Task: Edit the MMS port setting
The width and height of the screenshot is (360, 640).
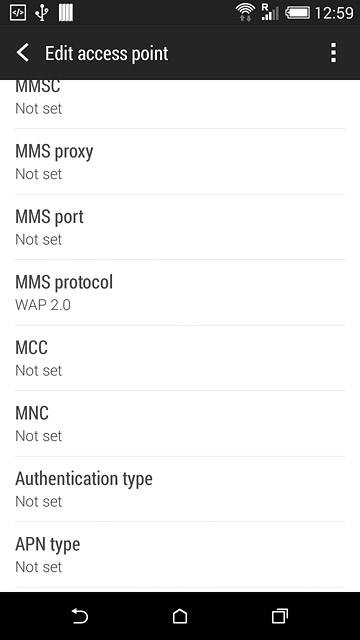Action: point(180,227)
